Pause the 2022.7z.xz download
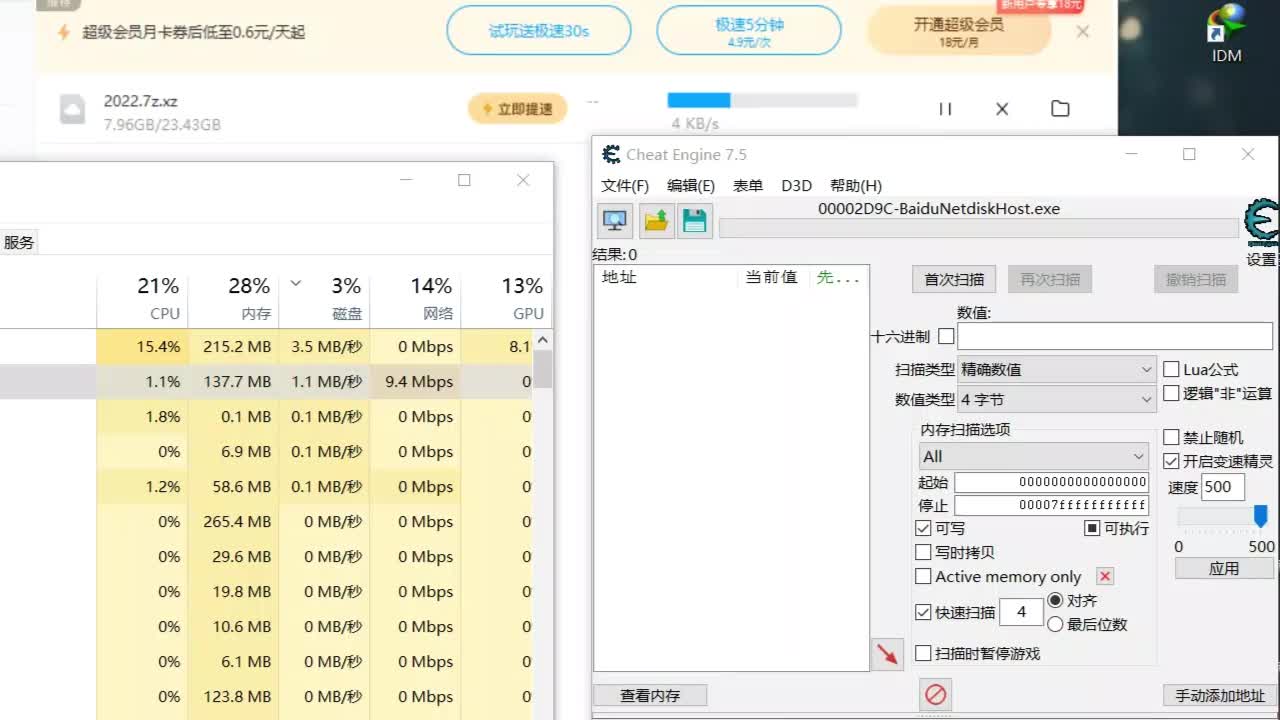1280x720 pixels. [x=945, y=109]
